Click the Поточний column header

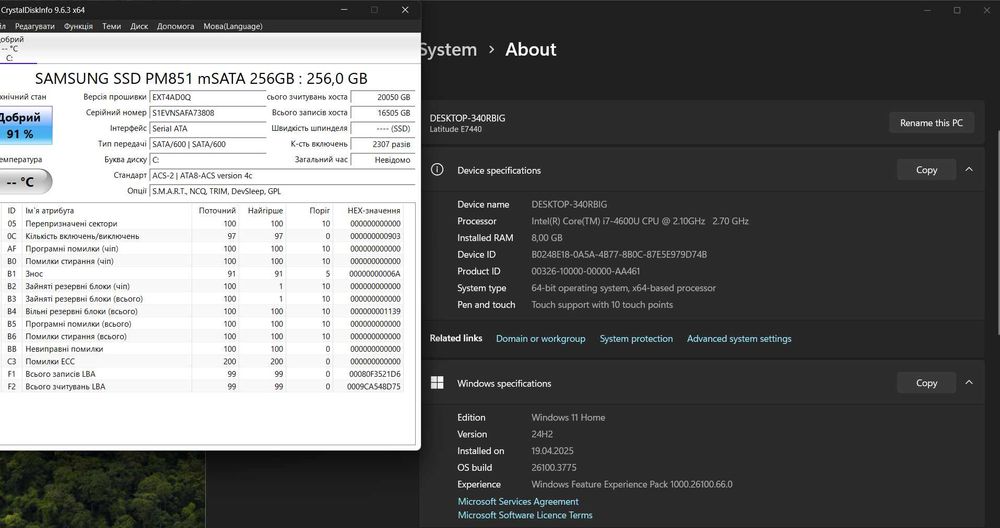click(216, 210)
